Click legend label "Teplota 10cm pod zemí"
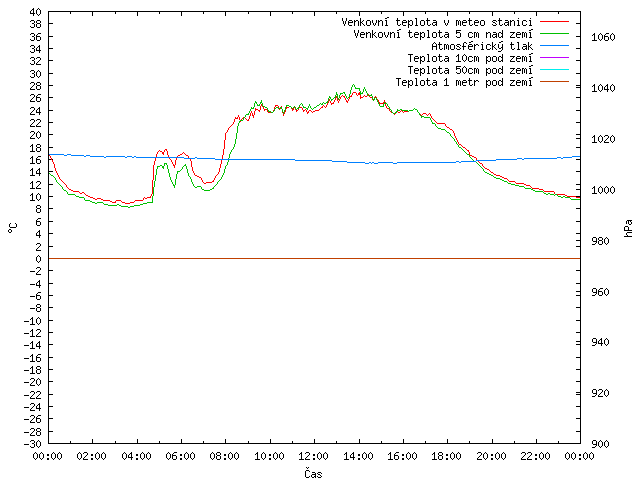640x480 pixels. 470,58
